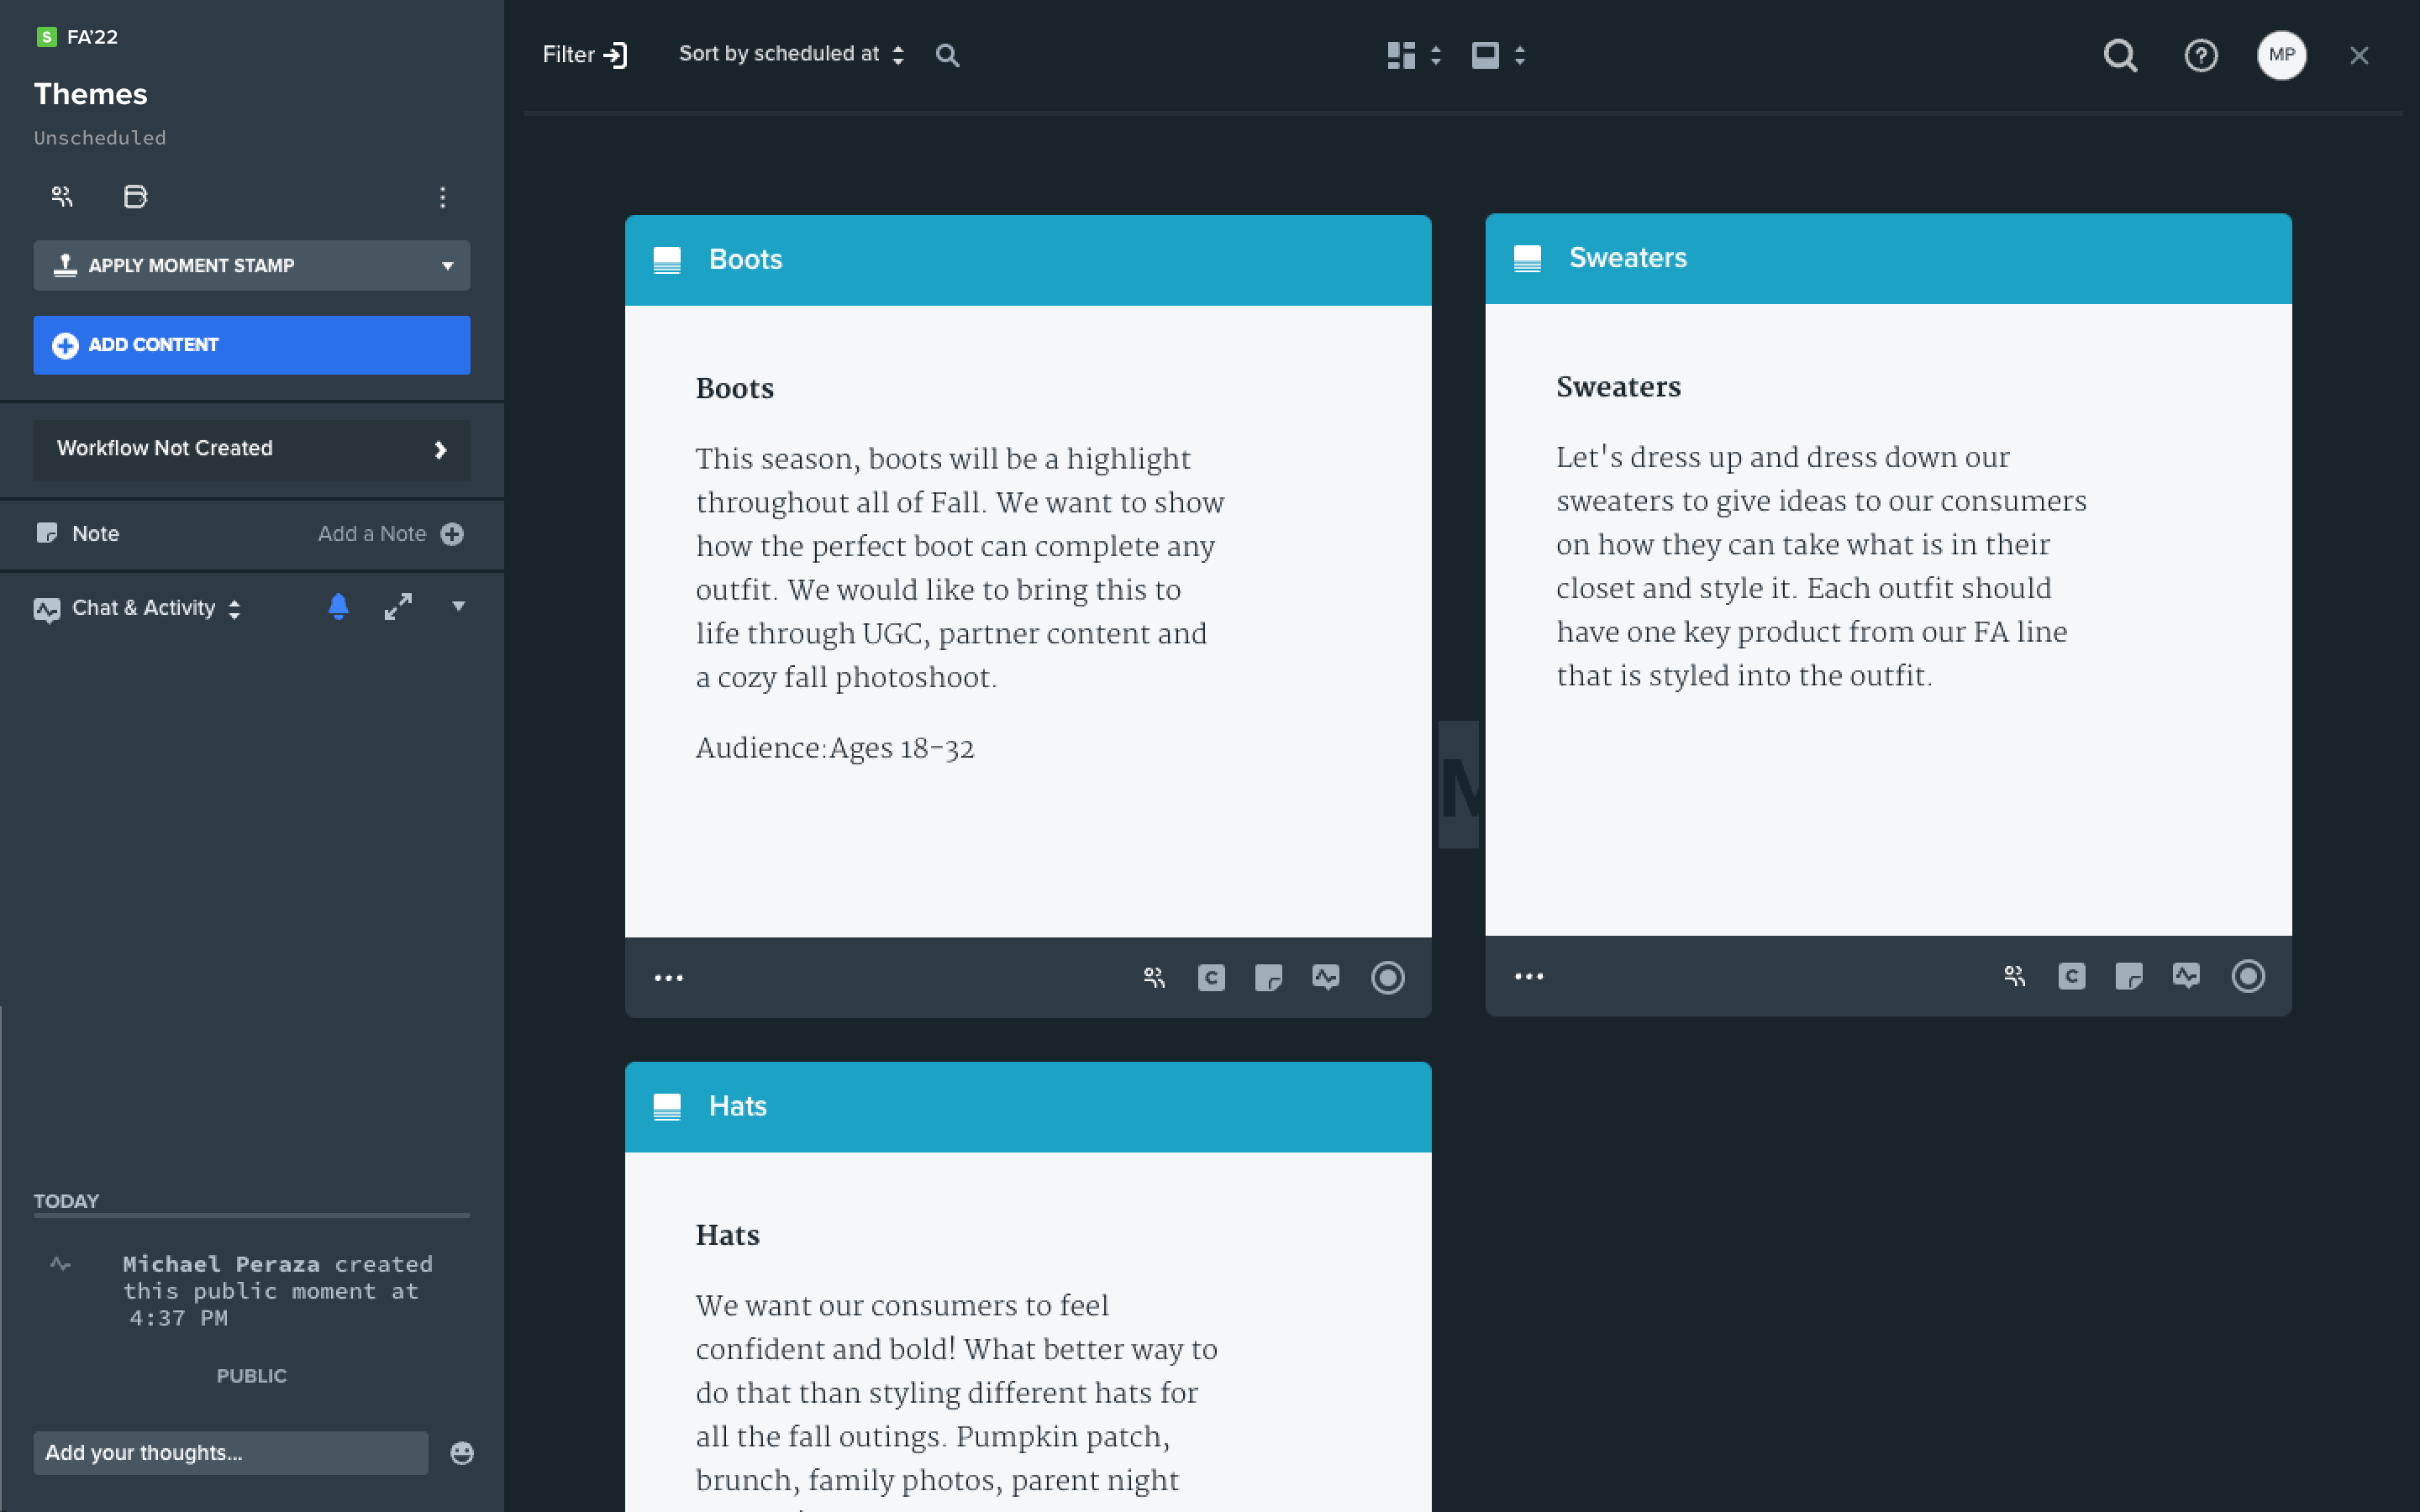Enable the Filter option
The height and width of the screenshot is (1512, 2420).
click(x=586, y=54)
